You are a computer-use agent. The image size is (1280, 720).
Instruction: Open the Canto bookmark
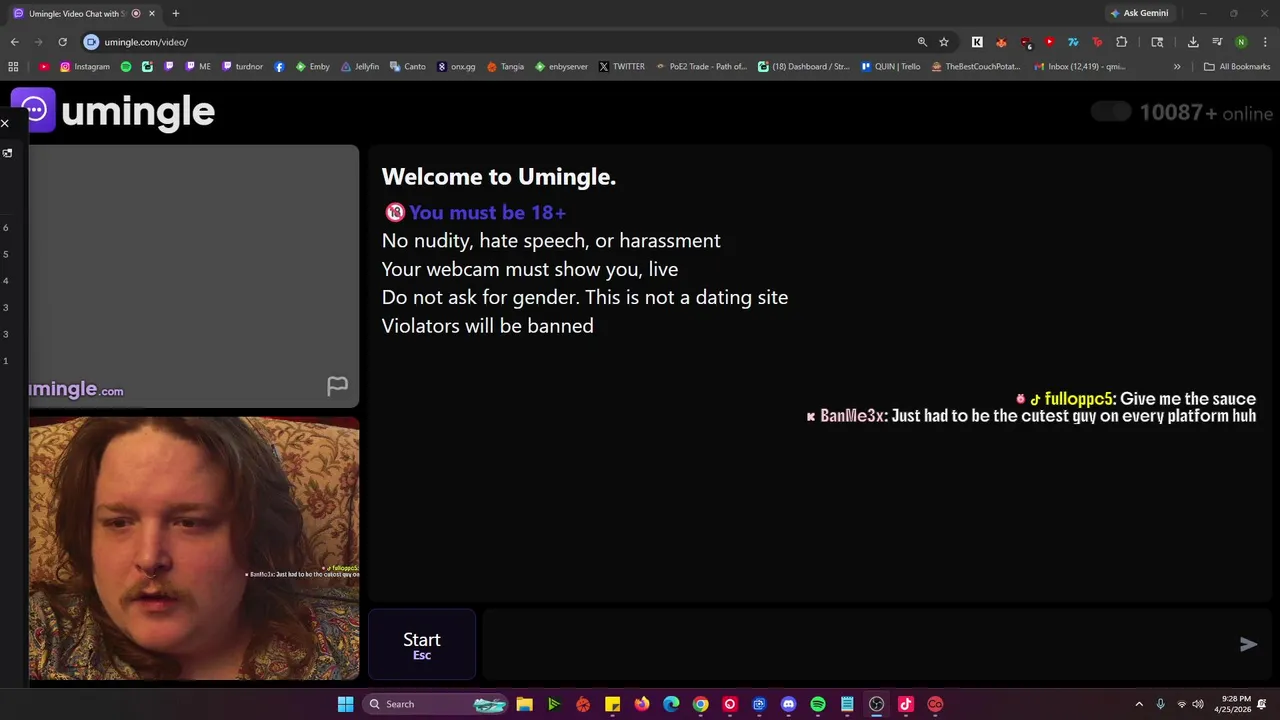coord(408,67)
